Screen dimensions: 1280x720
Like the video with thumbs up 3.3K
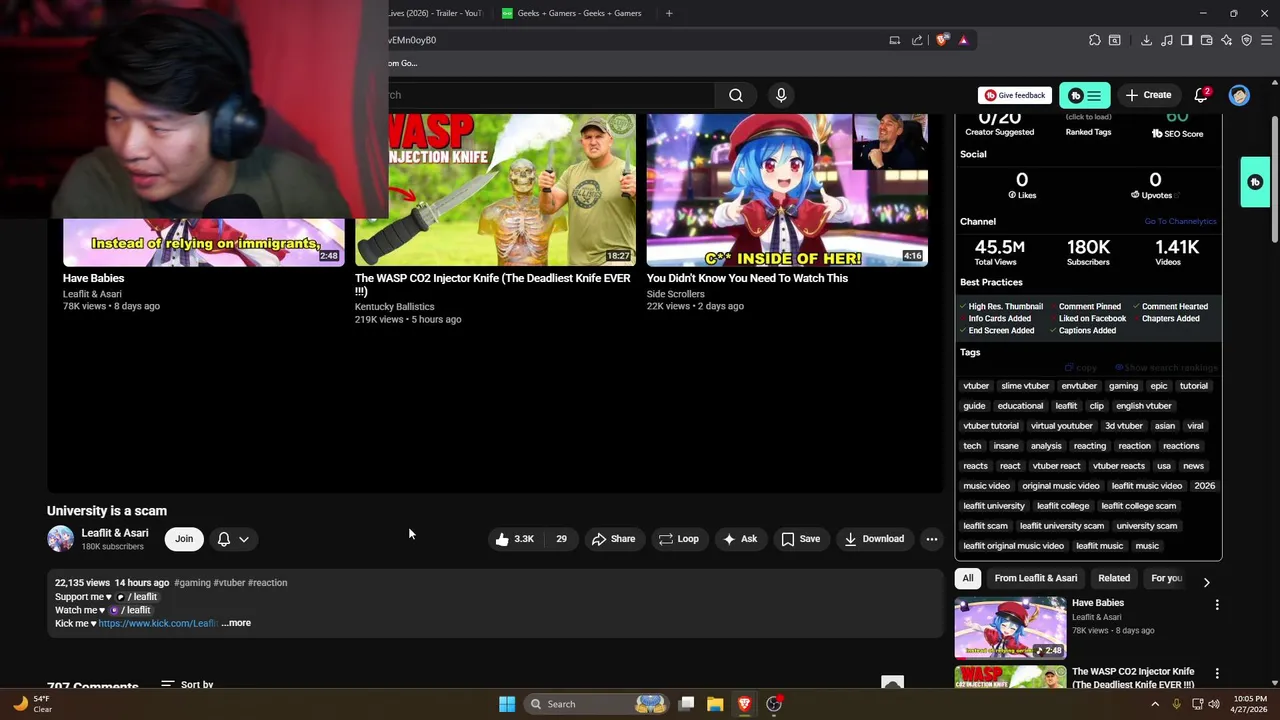pos(514,539)
